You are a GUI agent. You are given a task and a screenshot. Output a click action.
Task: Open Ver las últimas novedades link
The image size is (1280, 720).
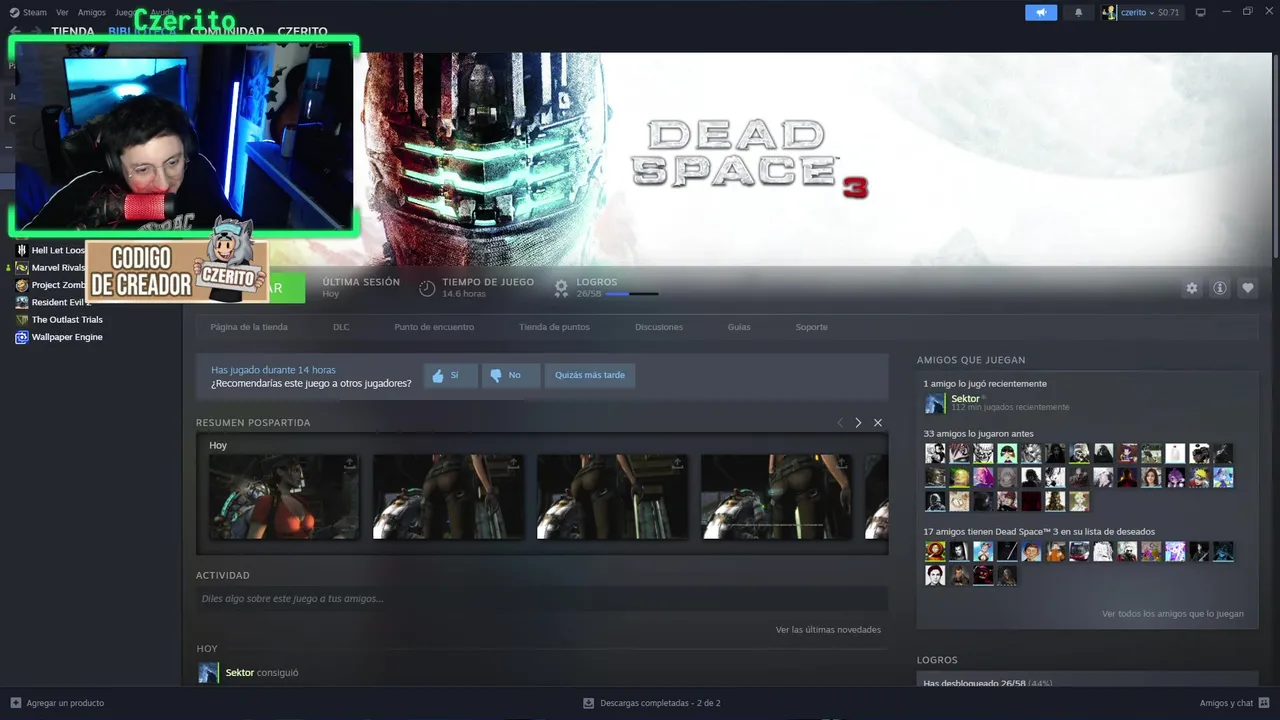pos(828,630)
